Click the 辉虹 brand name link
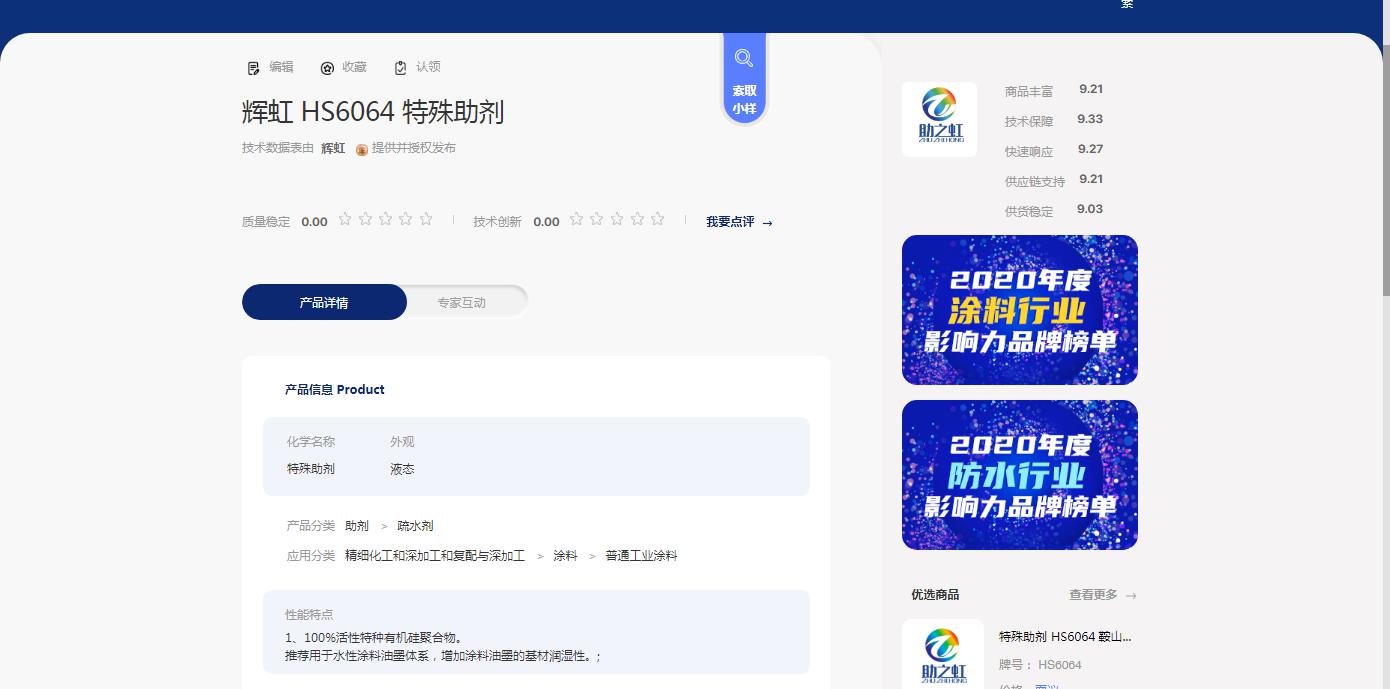Viewport: 1390px width, 689px height. [333, 148]
